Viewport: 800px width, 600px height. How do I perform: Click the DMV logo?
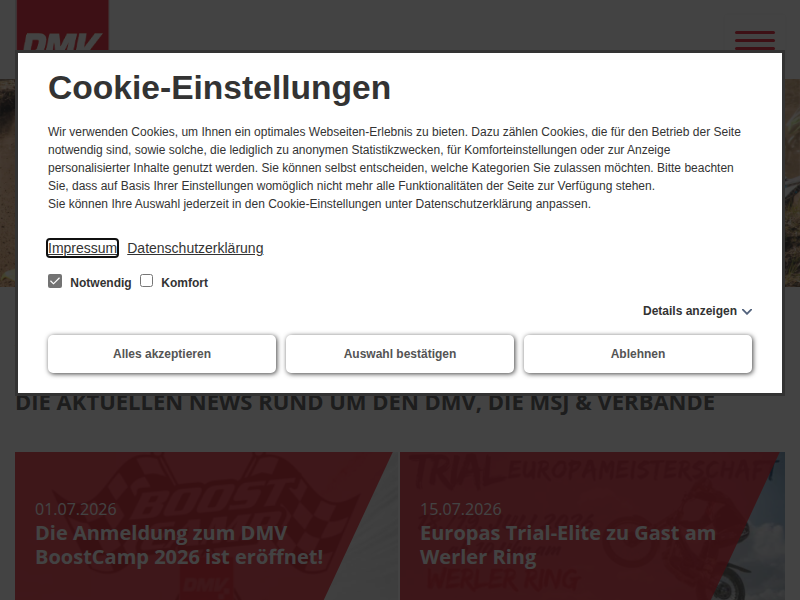(x=63, y=26)
